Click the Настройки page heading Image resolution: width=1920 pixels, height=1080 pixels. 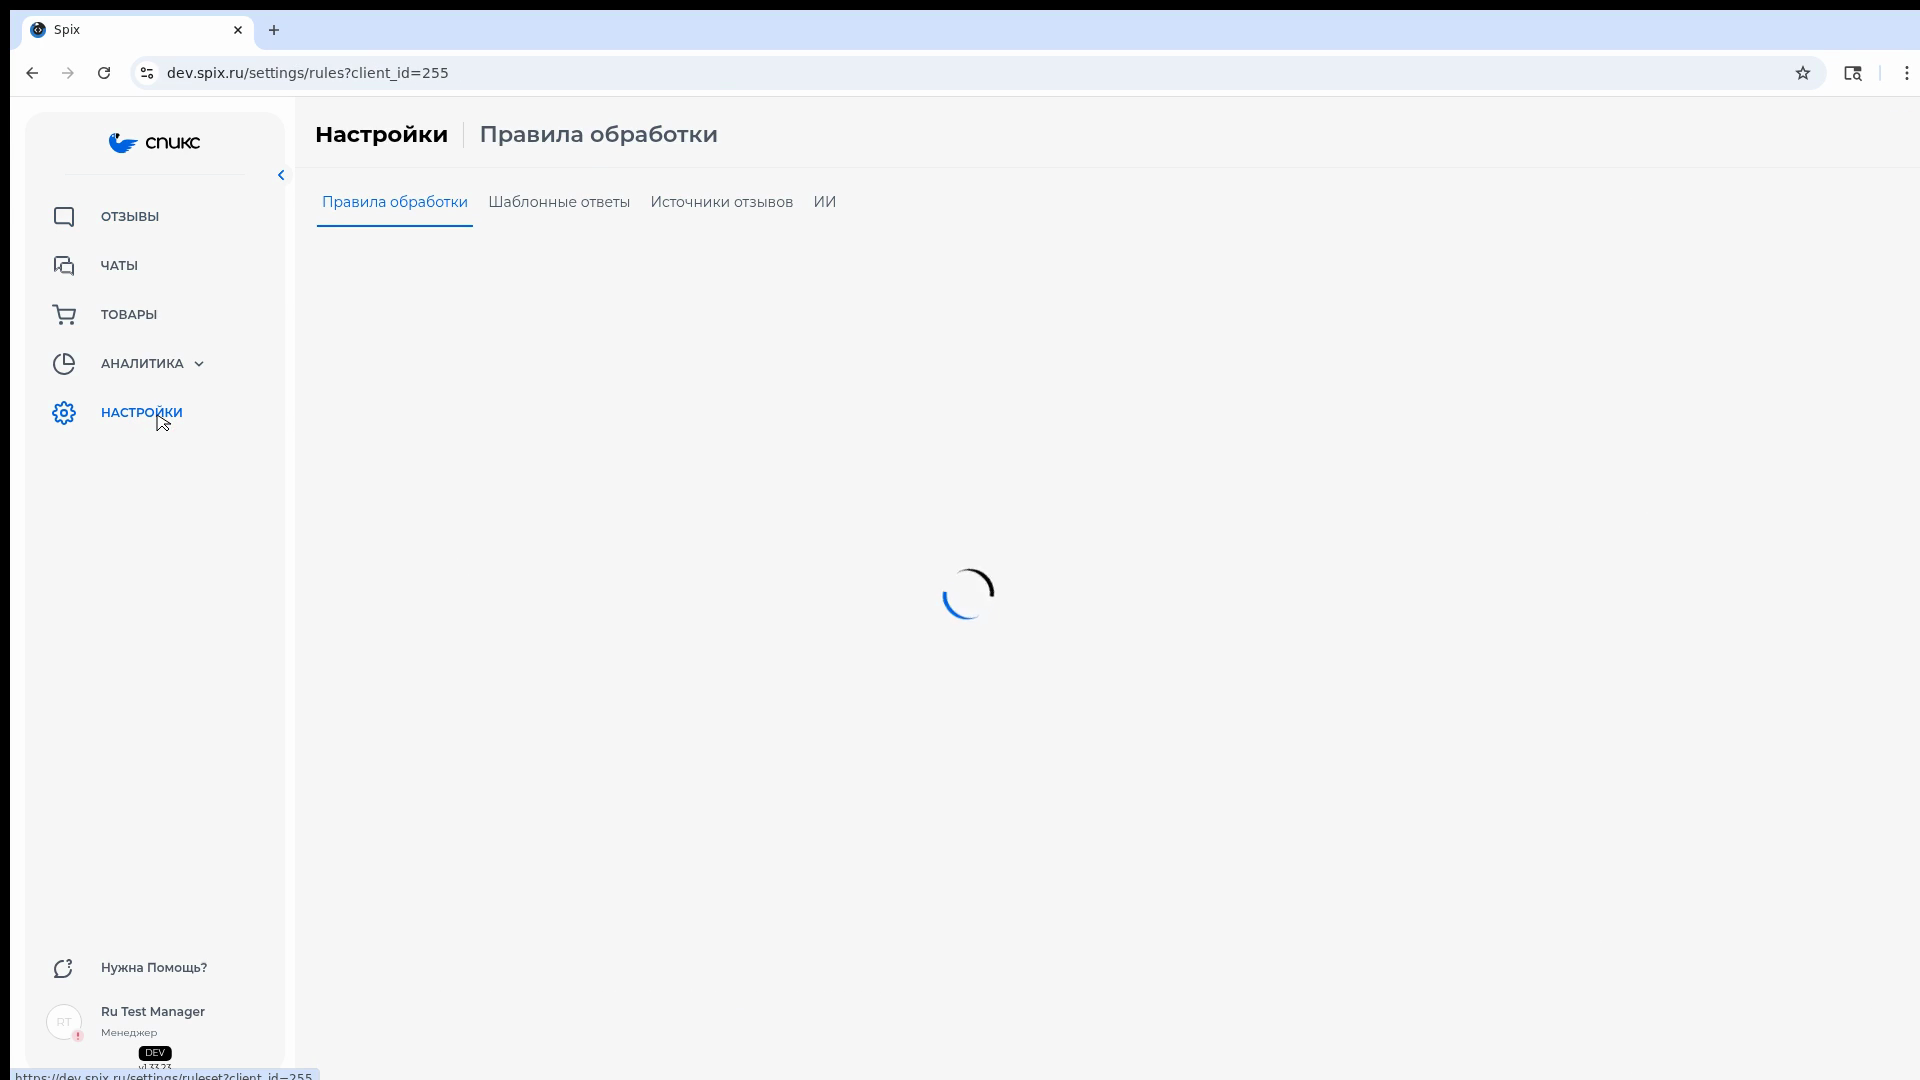(381, 135)
